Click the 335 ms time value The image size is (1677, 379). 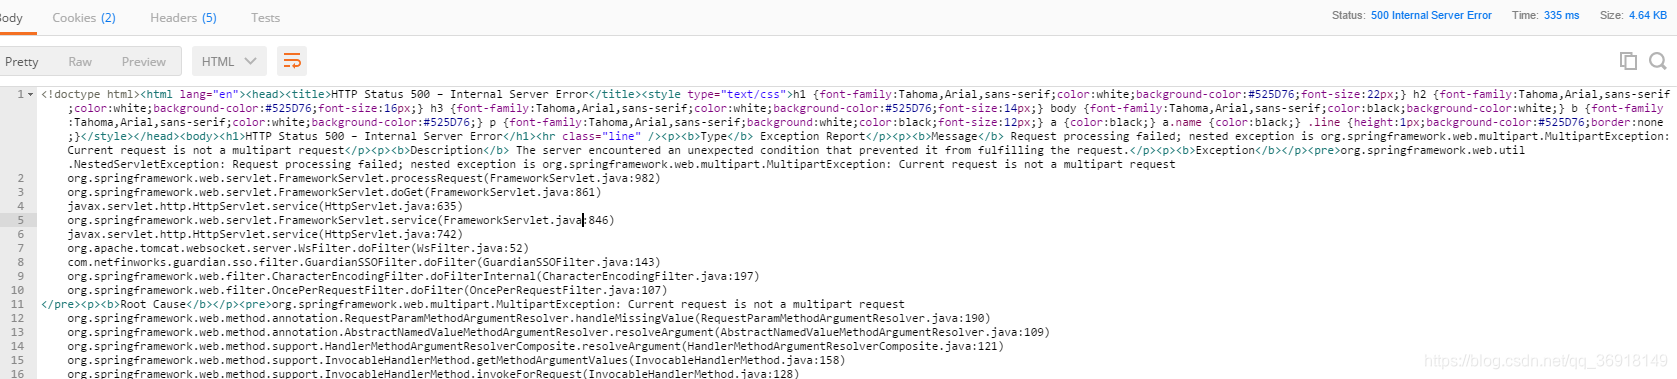point(1561,15)
